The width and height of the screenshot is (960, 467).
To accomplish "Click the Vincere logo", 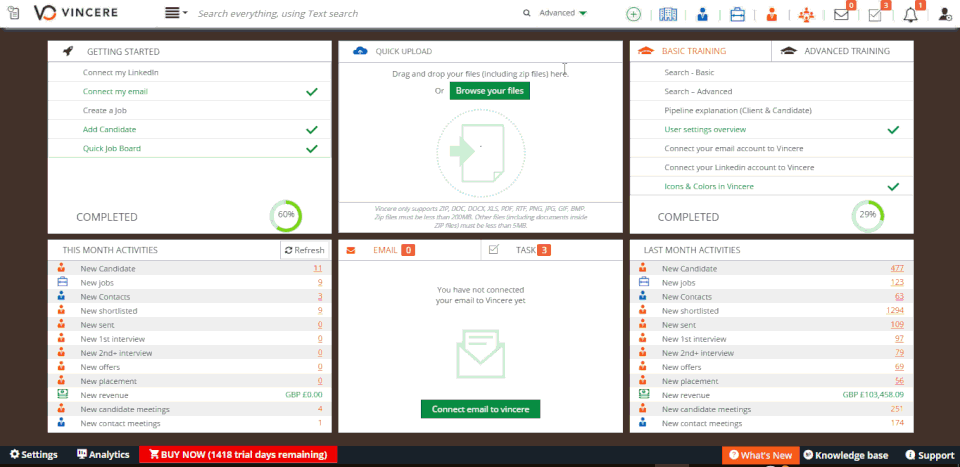I will tap(76, 13).
